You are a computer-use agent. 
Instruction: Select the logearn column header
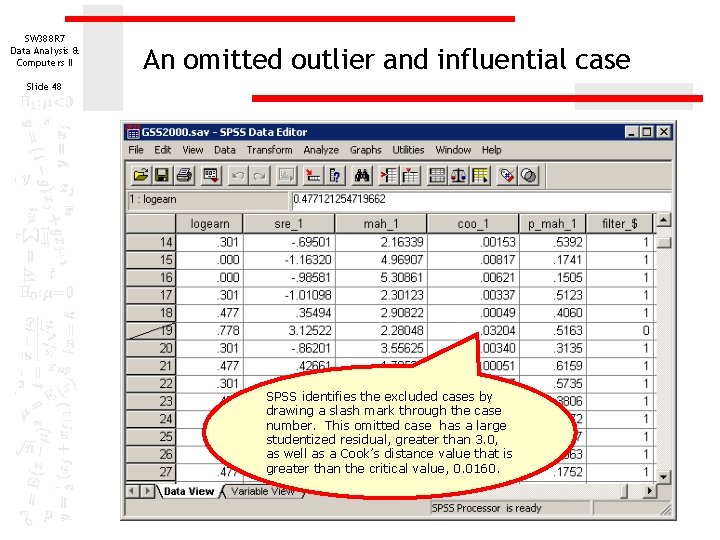tap(209, 224)
